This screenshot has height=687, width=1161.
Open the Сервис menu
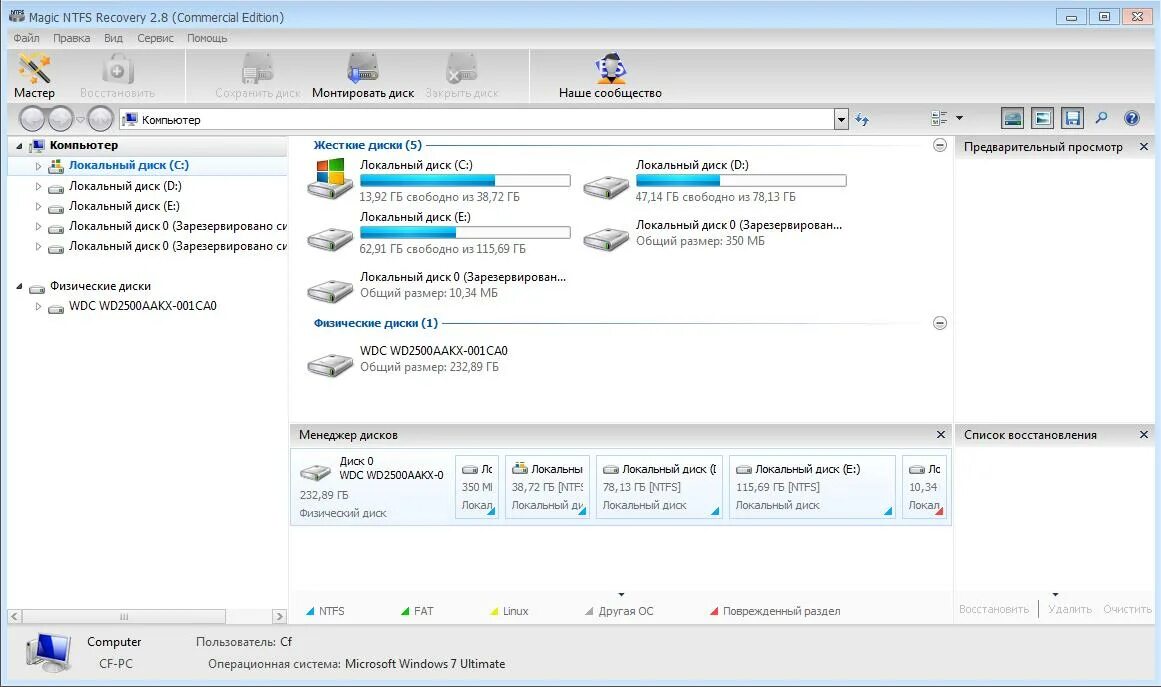point(155,38)
